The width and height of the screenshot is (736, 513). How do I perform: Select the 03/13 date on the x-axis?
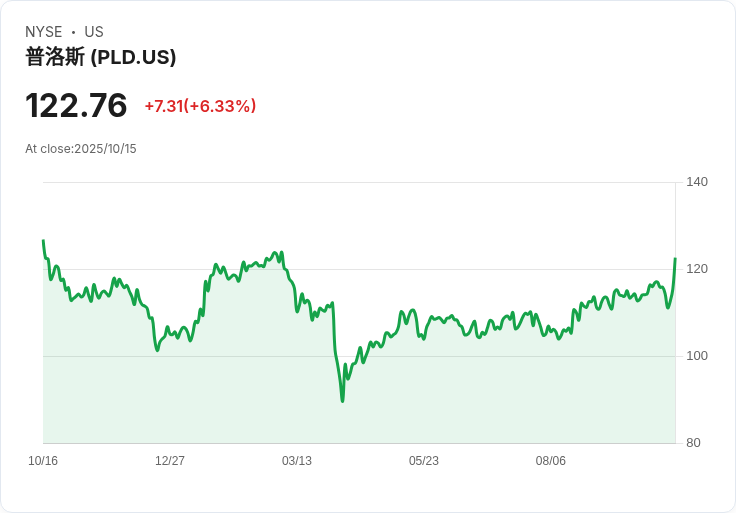(297, 461)
